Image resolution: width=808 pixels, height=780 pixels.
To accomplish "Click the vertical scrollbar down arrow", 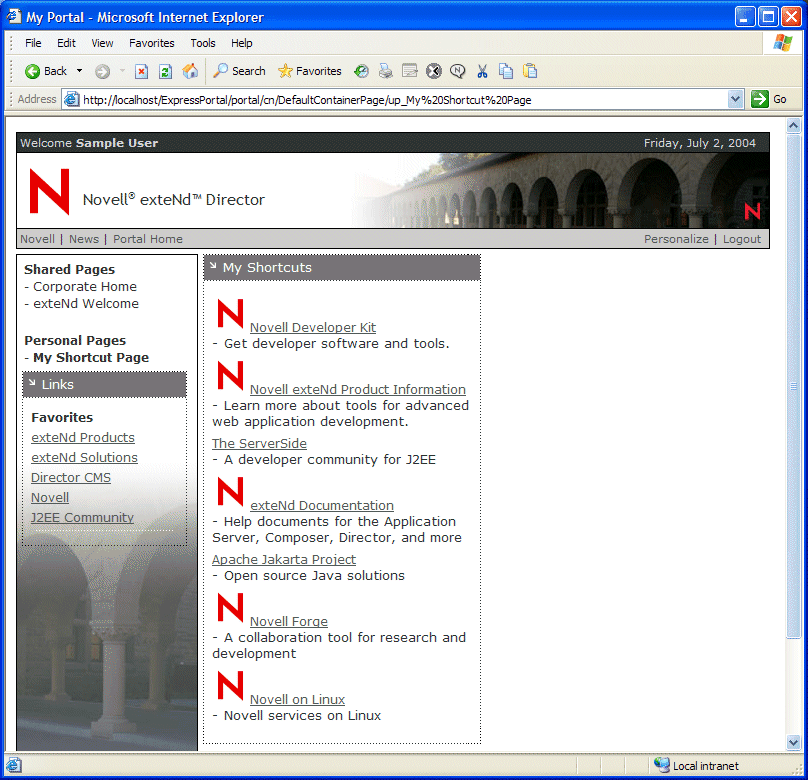I will [x=793, y=742].
